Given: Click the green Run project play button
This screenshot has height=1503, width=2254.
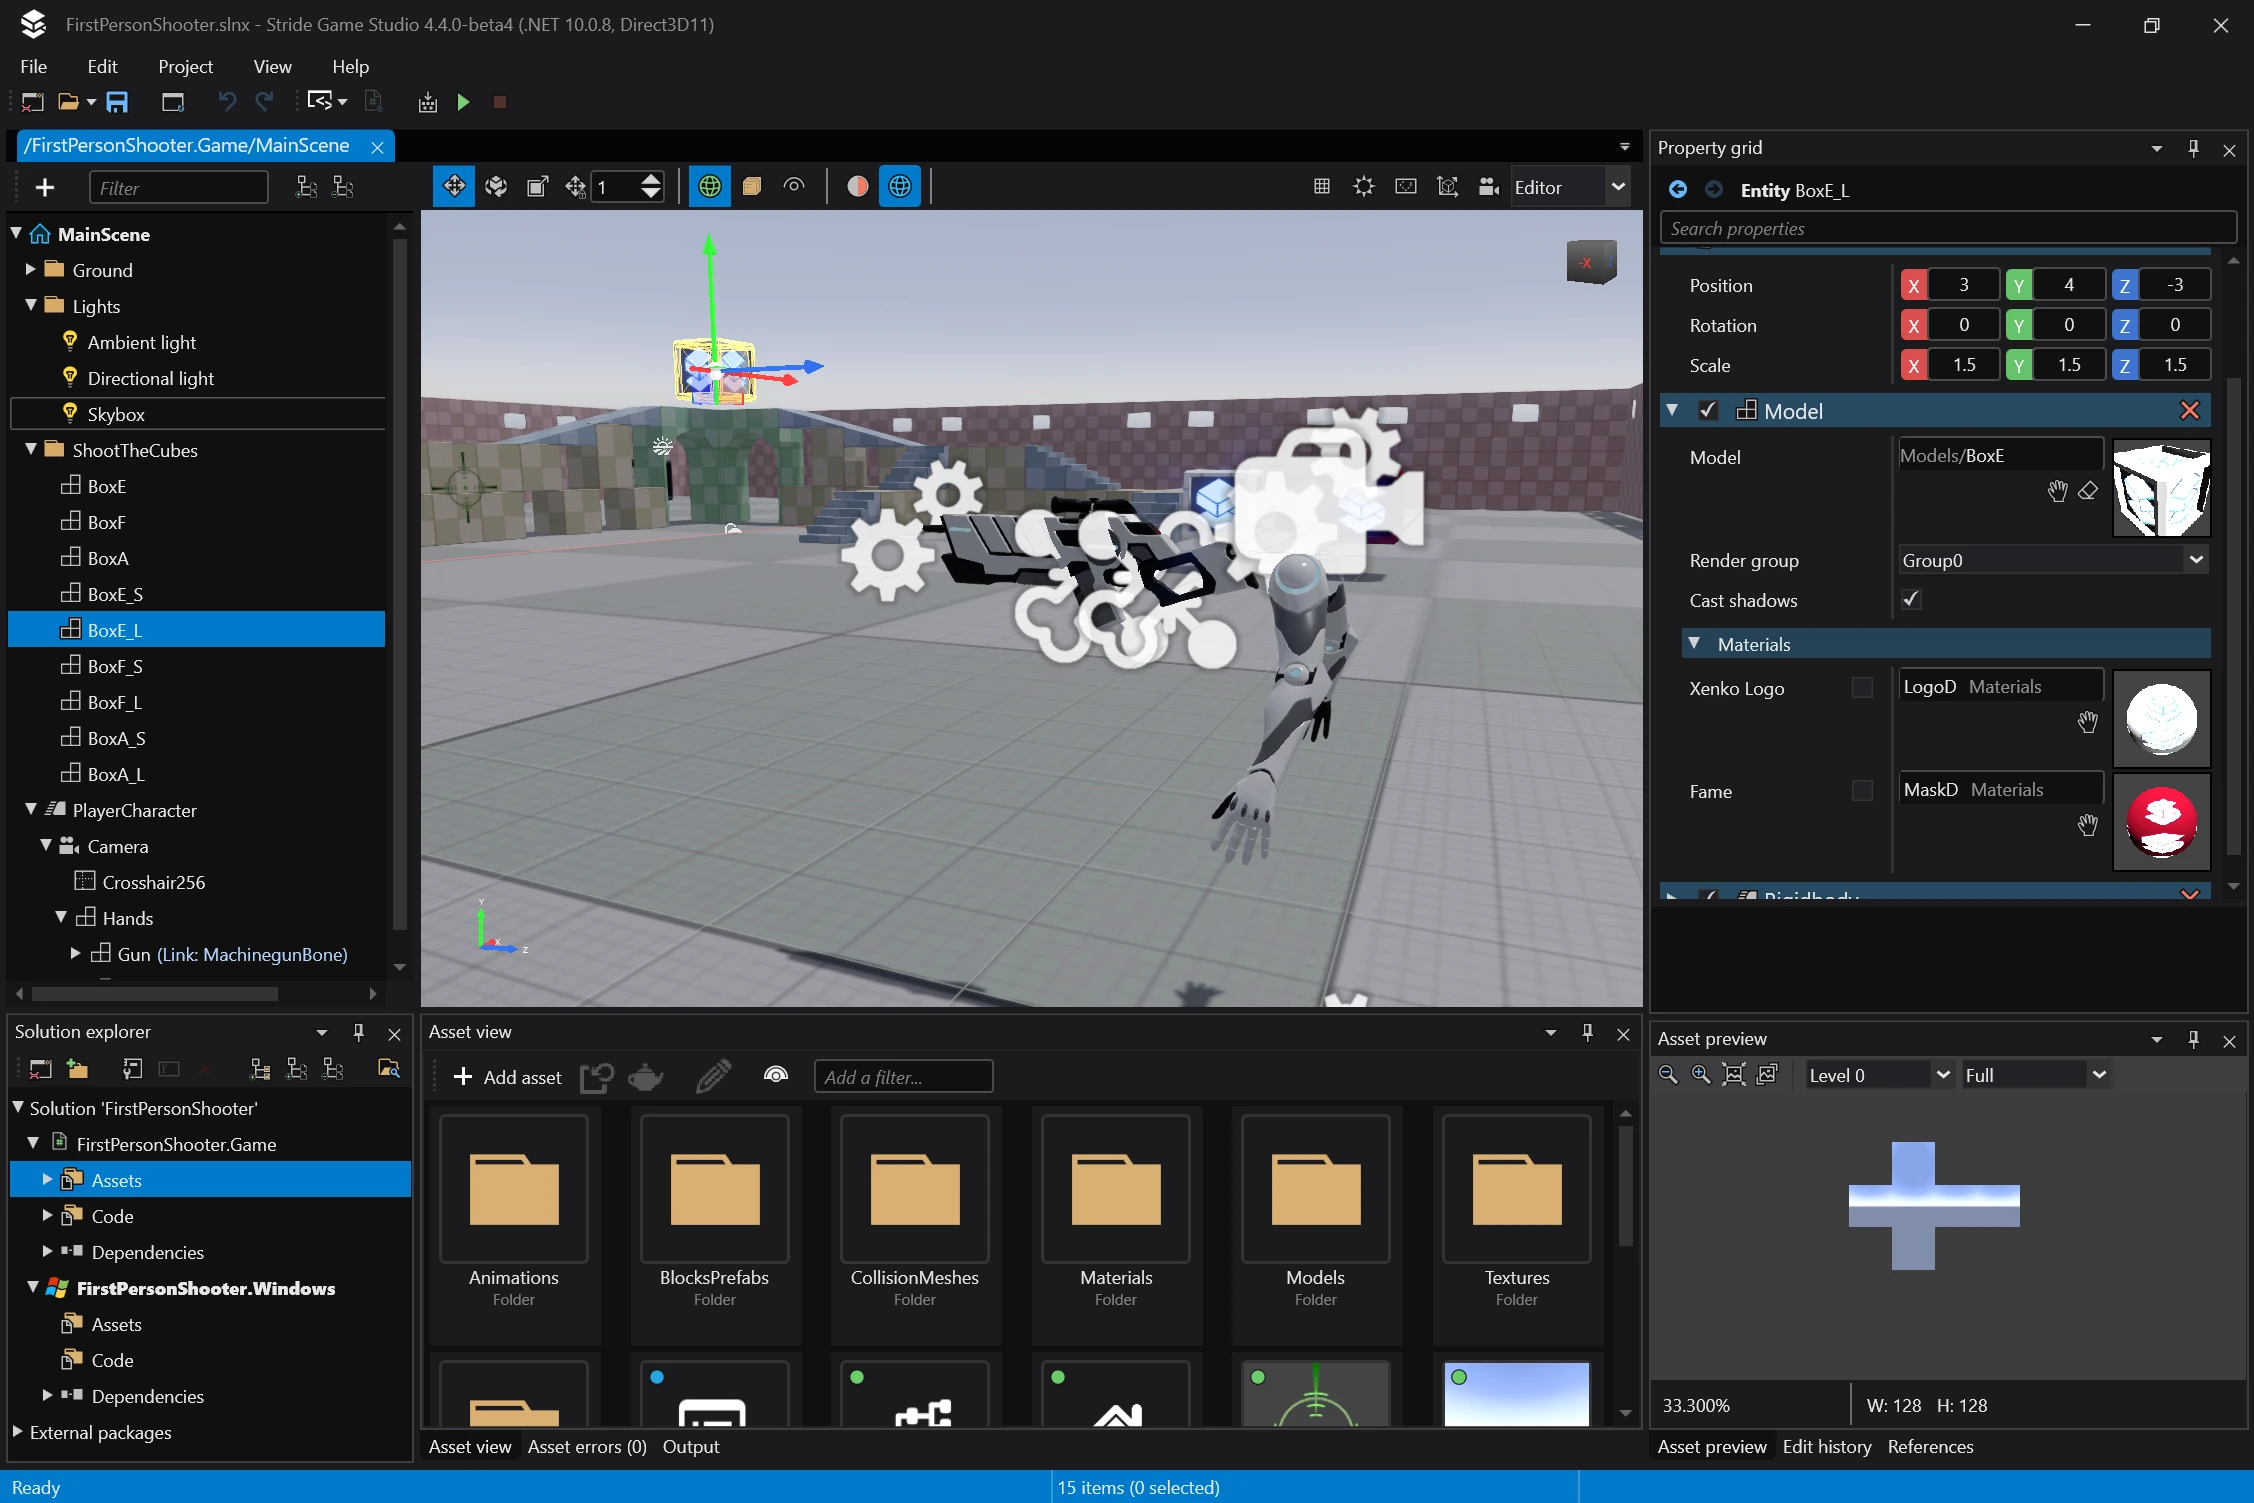Looking at the screenshot, I should [x=463, y=102].
